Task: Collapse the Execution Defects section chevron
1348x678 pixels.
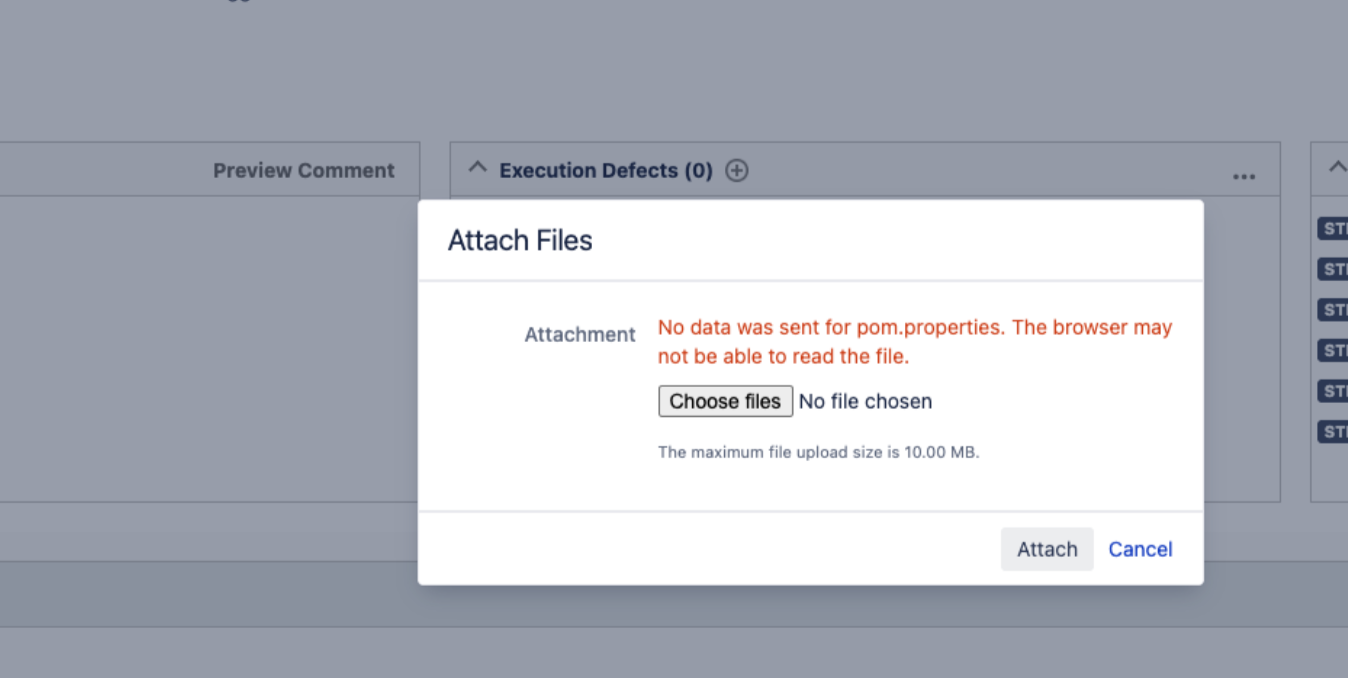Action: pos(478,169)
